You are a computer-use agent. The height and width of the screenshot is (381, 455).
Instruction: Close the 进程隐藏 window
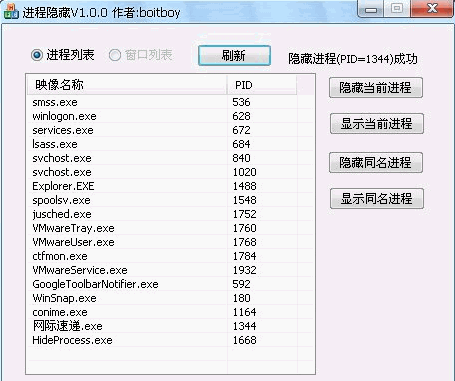433,9
